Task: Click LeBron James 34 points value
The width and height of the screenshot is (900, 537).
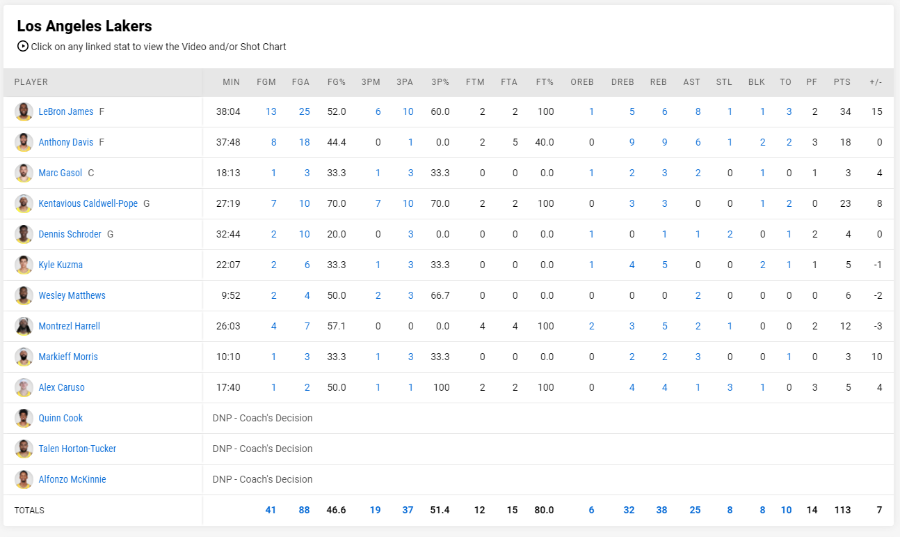Action: 845,111
